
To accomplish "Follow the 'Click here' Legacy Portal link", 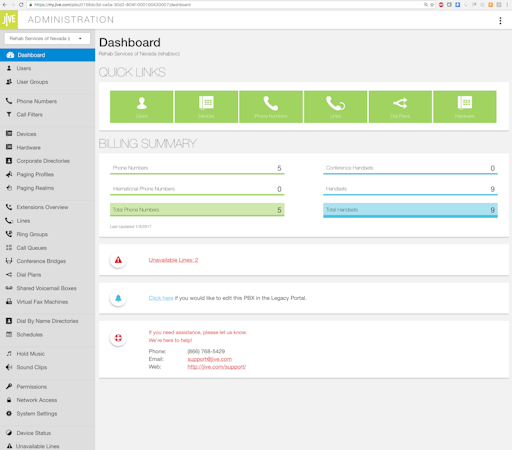I will [161, 298].
